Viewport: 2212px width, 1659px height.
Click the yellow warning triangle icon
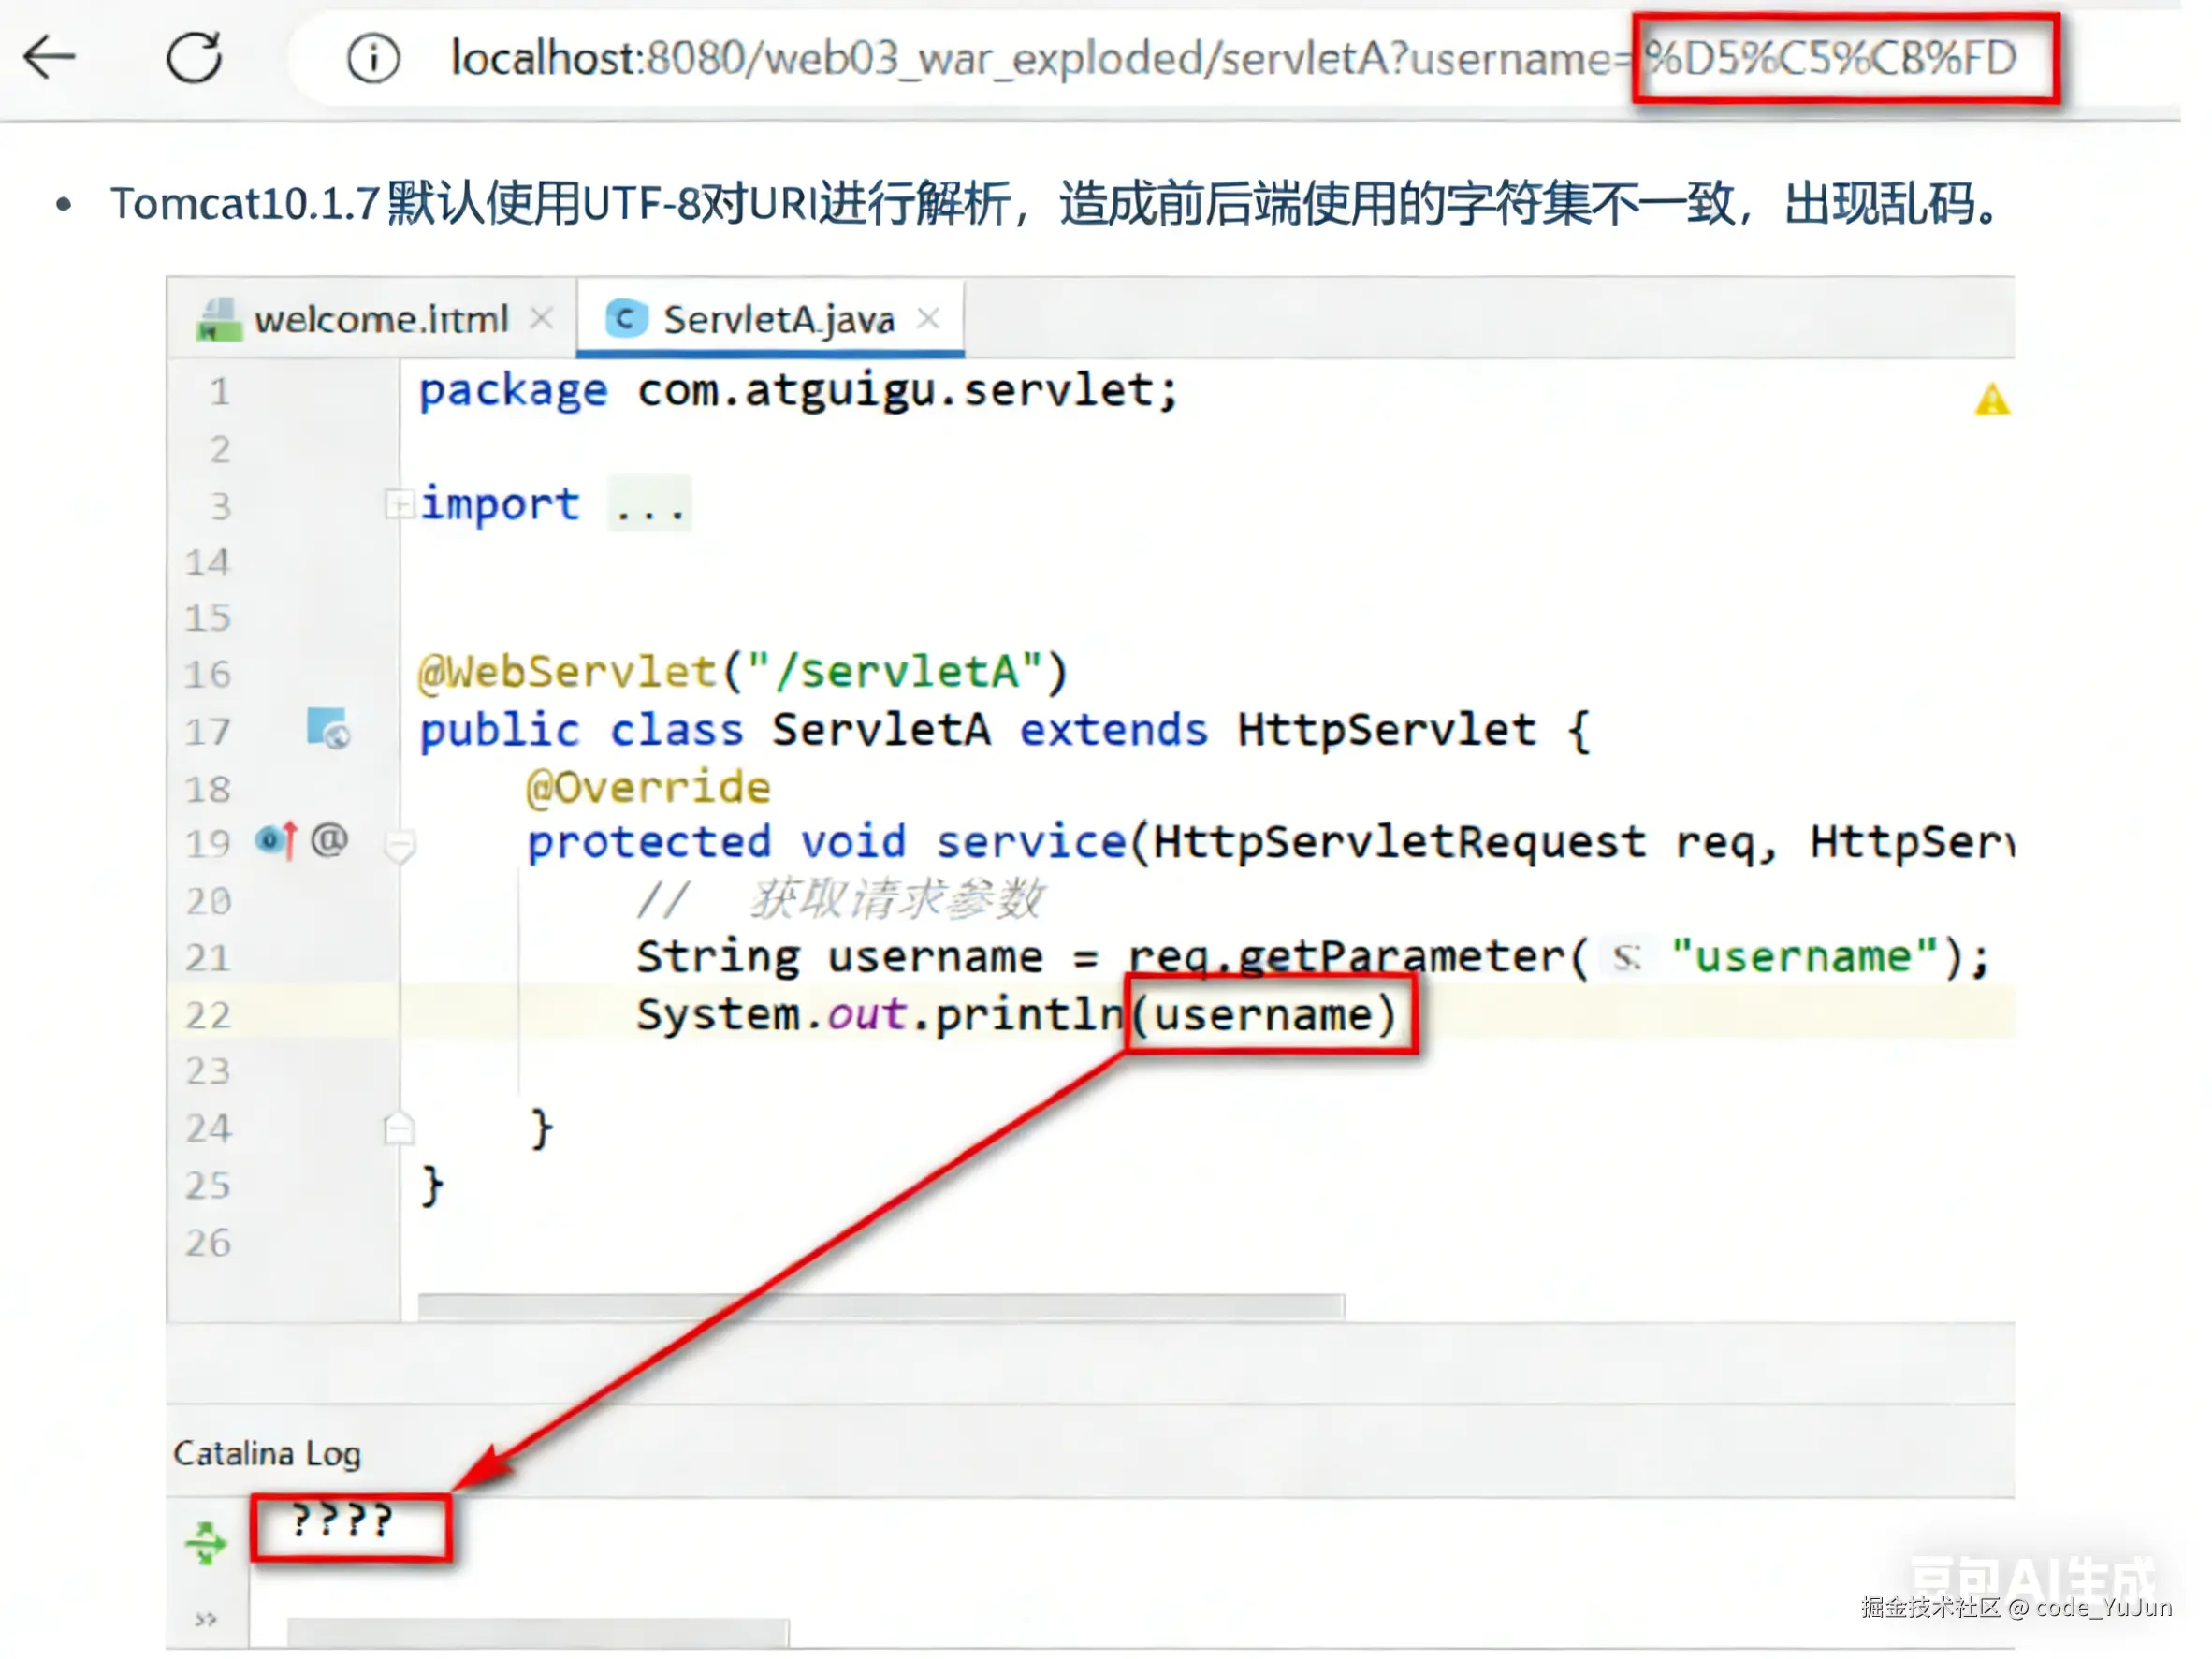coord(1991,400)
